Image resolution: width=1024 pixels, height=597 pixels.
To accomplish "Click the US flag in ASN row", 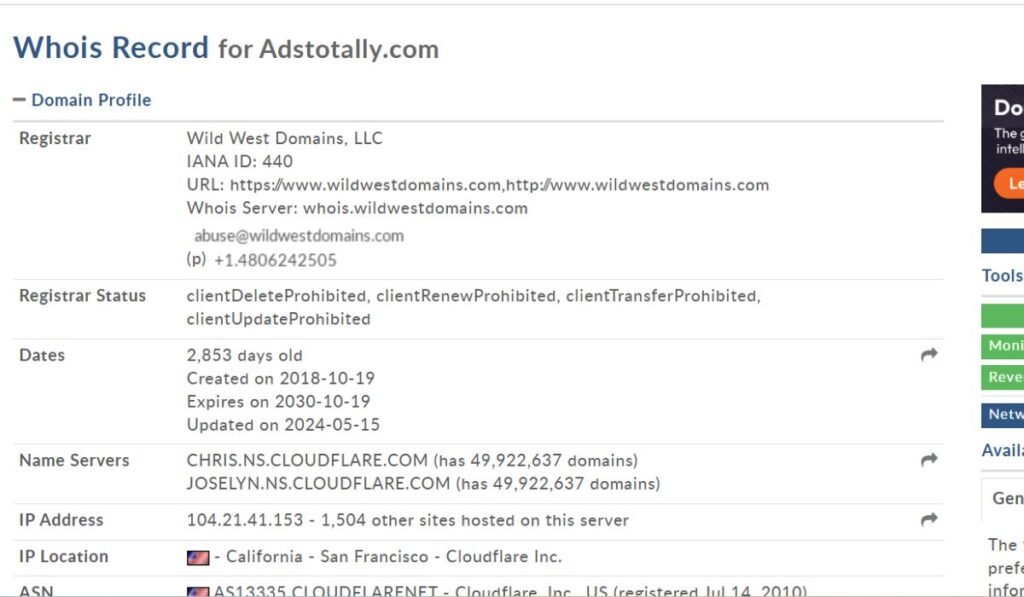I will coord(198,592).
